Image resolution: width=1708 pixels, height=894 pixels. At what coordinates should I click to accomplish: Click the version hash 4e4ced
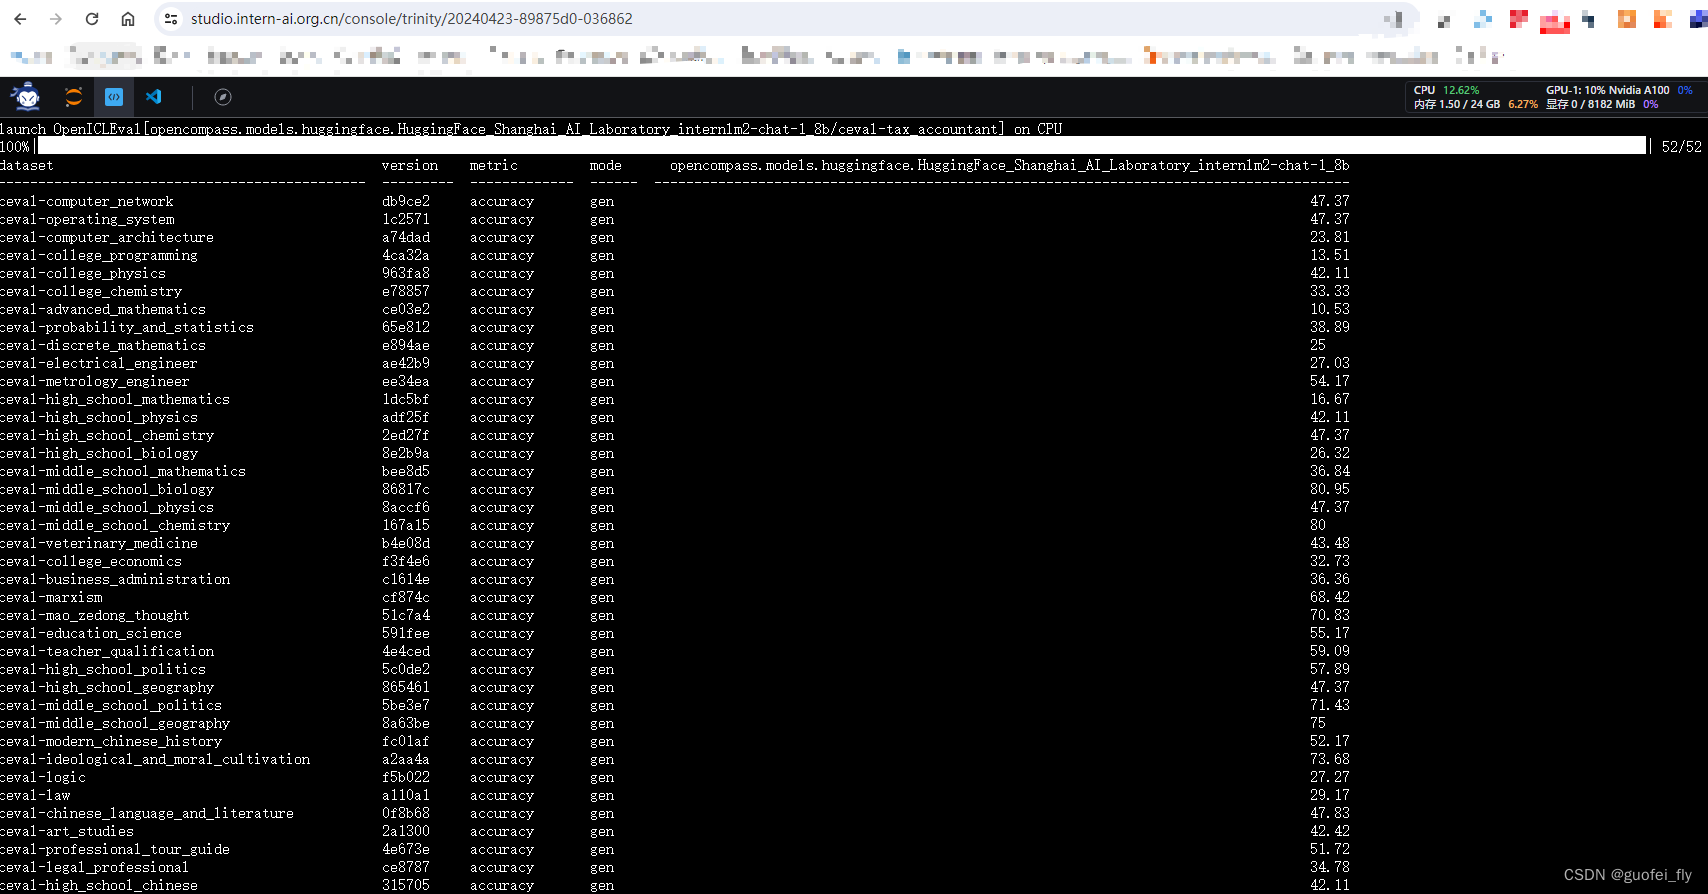coord(406,651)
